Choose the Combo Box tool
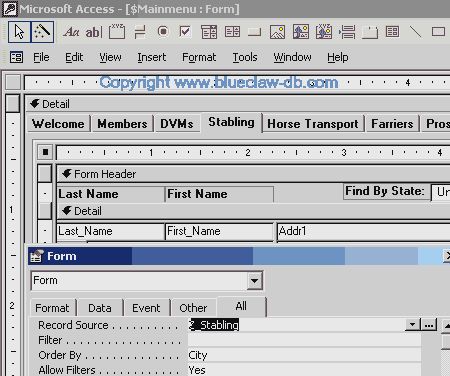Viewport: 450px width, 376px height. tap(209, 32)
